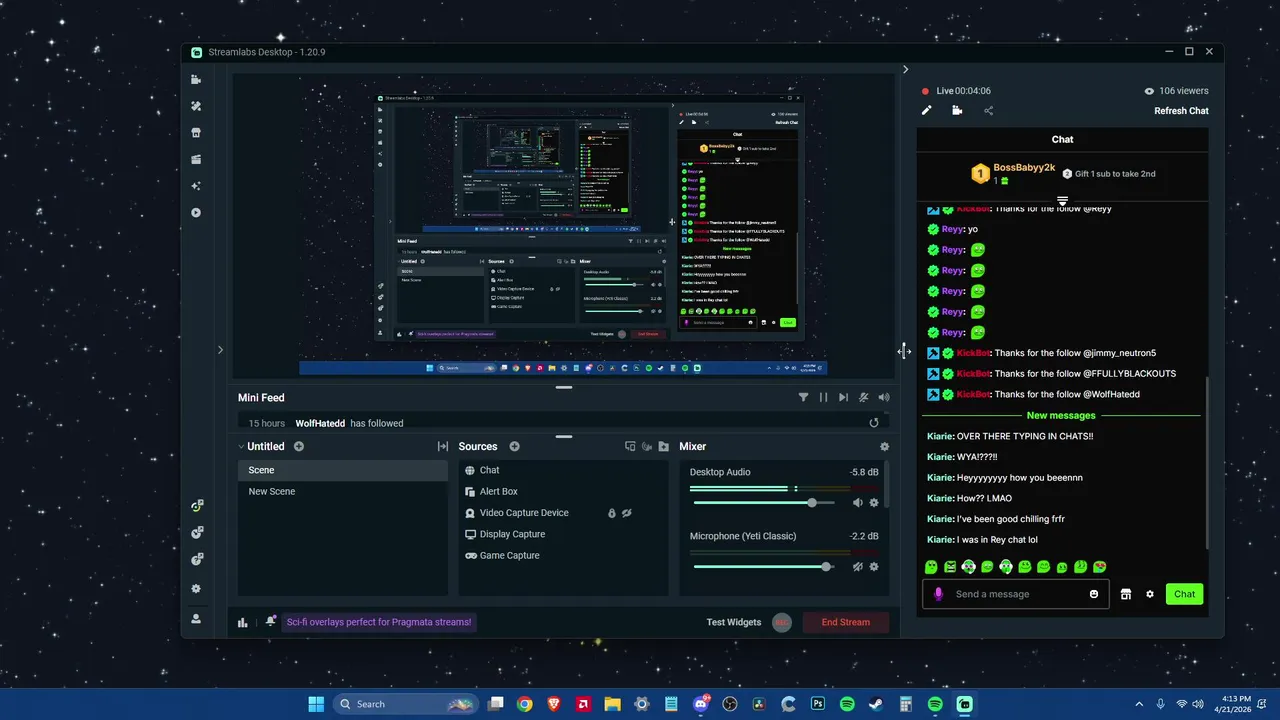Open Microphone (Yeti Classic) settings gear
This screenshot has width=1280, height=720.
click(x=874, y=567)
